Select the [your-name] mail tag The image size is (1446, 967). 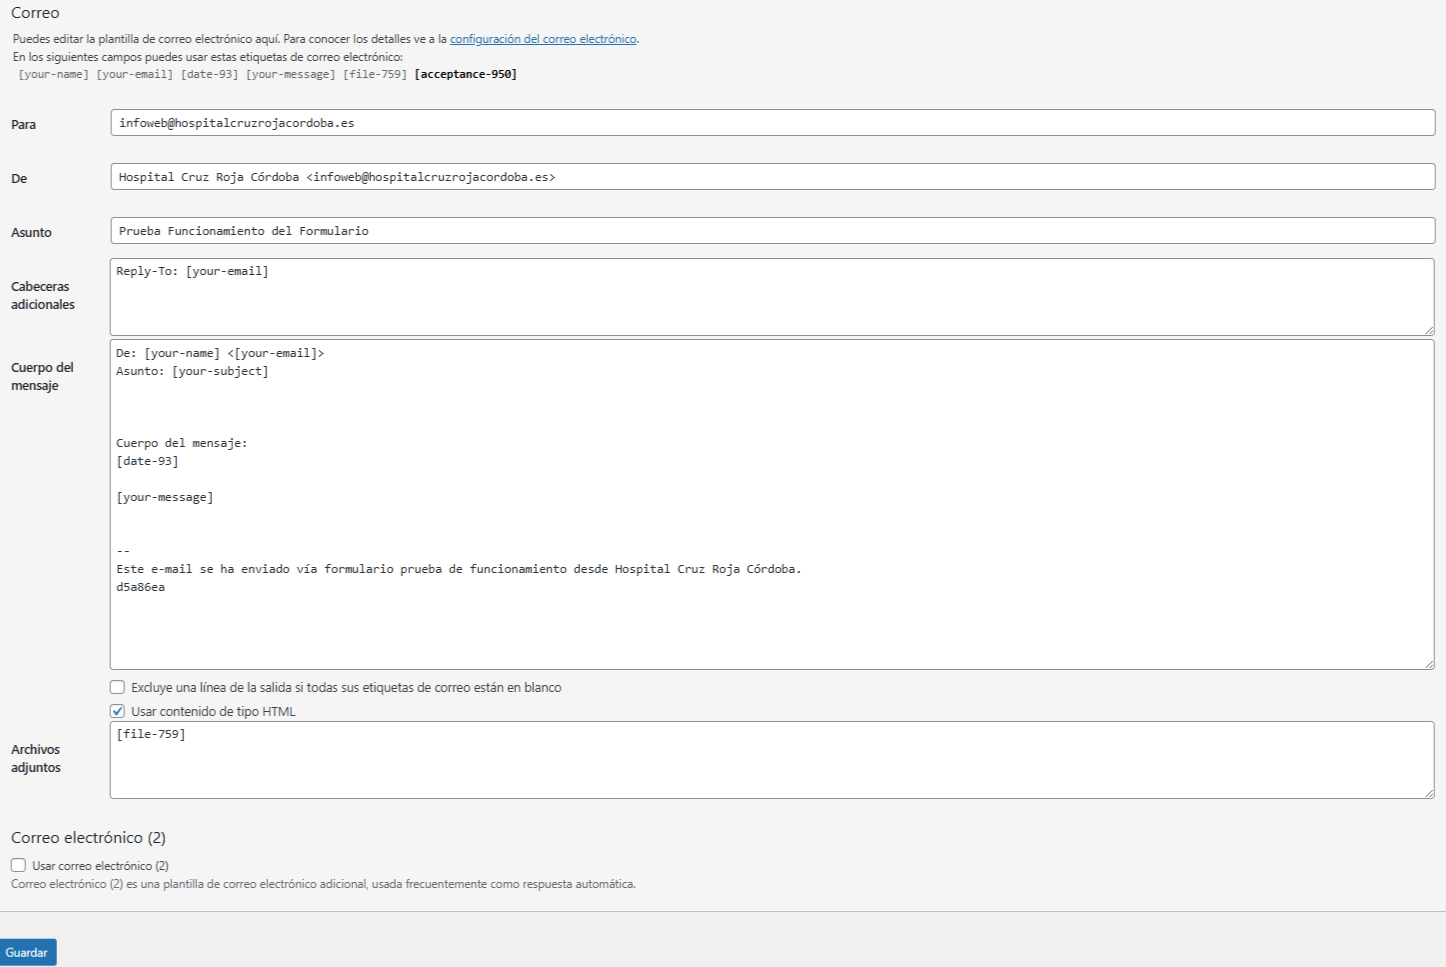pos(54,75)
